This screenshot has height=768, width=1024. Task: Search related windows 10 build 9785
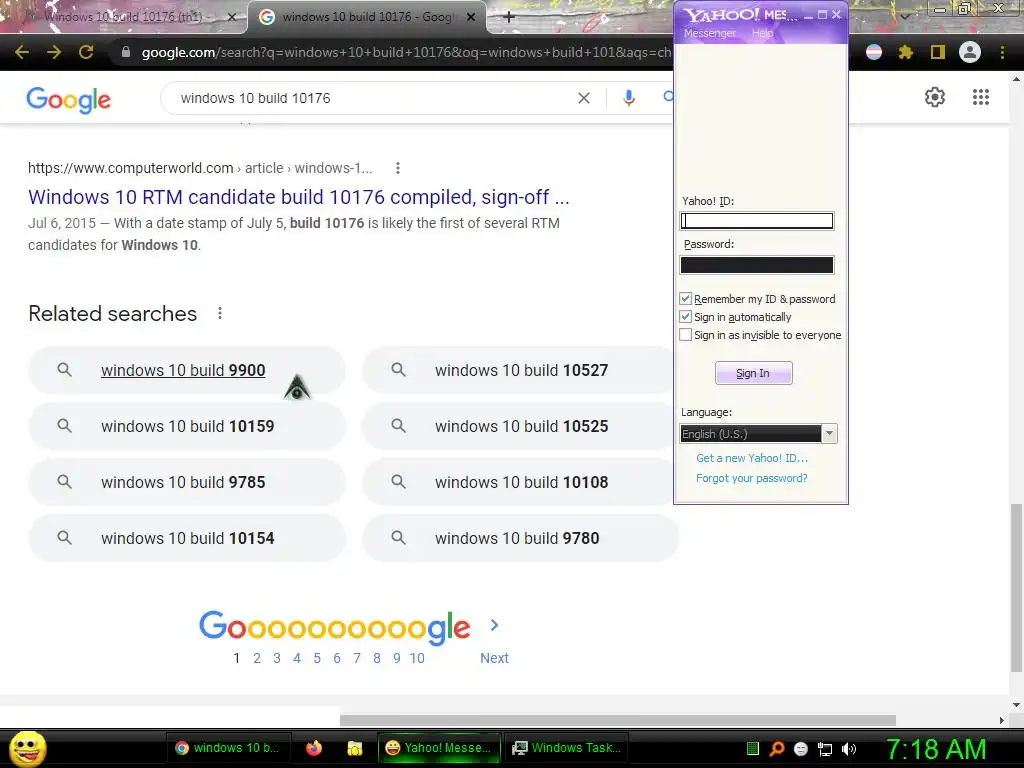coord(187,482)
